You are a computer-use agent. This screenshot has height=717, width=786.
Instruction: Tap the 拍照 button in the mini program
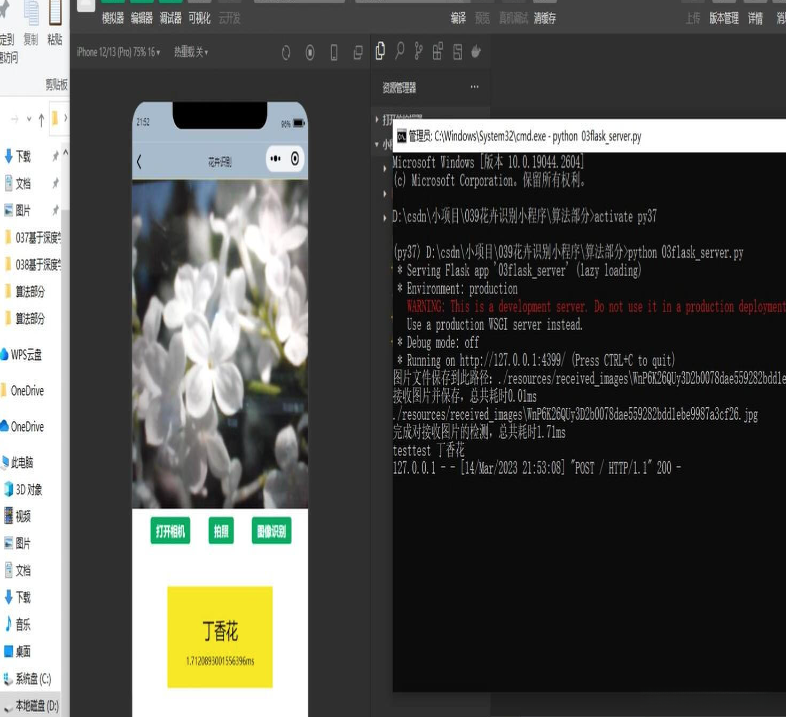click(x=221, y=531)
